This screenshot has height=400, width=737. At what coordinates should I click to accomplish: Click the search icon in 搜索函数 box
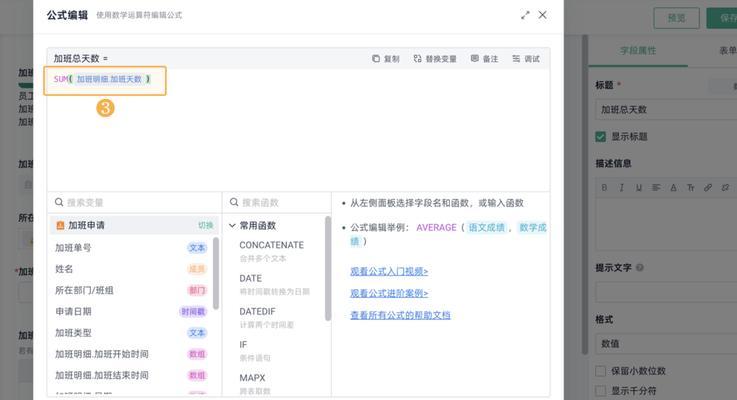234,202
